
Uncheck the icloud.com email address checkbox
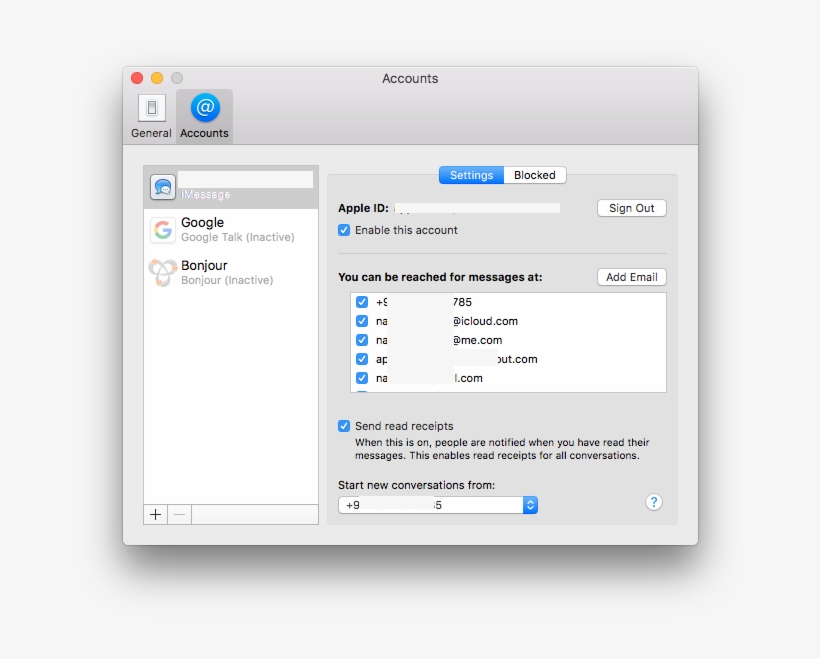click(x=362, y=321)
